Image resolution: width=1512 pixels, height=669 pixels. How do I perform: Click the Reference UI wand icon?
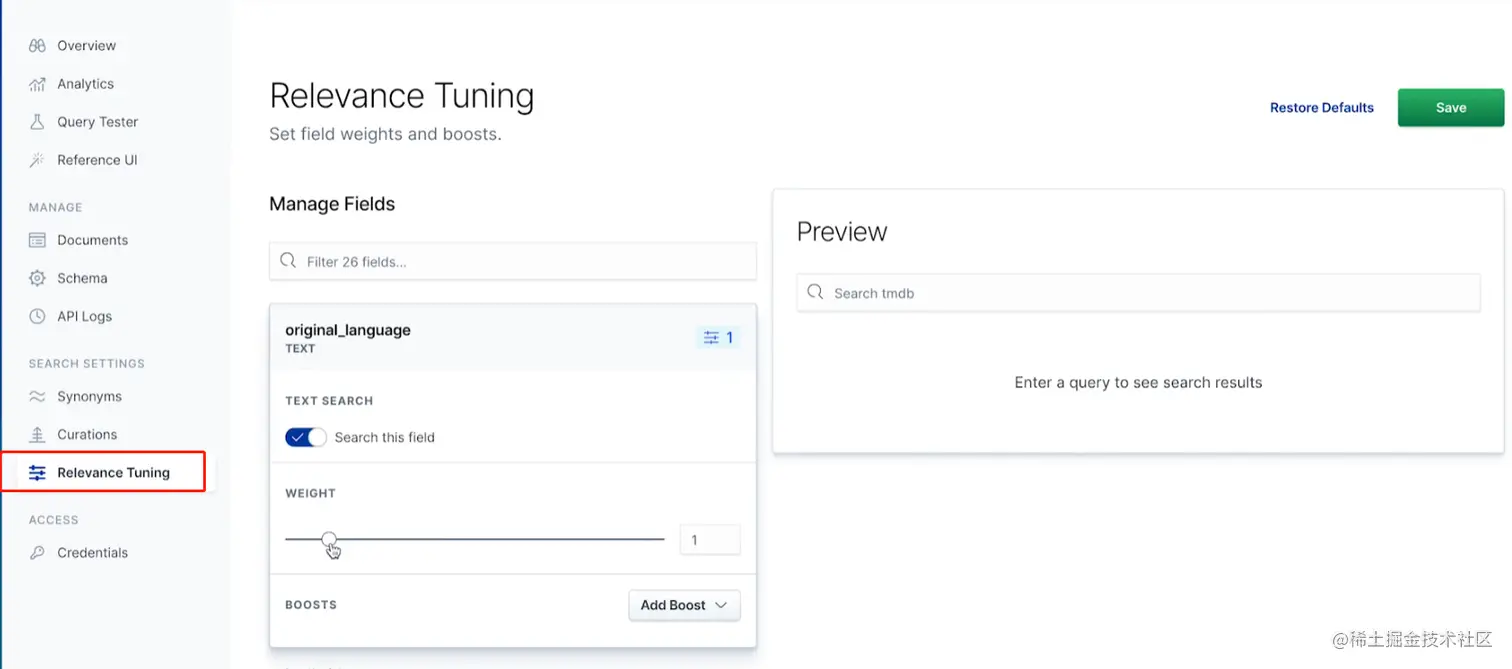pos(37,160)
